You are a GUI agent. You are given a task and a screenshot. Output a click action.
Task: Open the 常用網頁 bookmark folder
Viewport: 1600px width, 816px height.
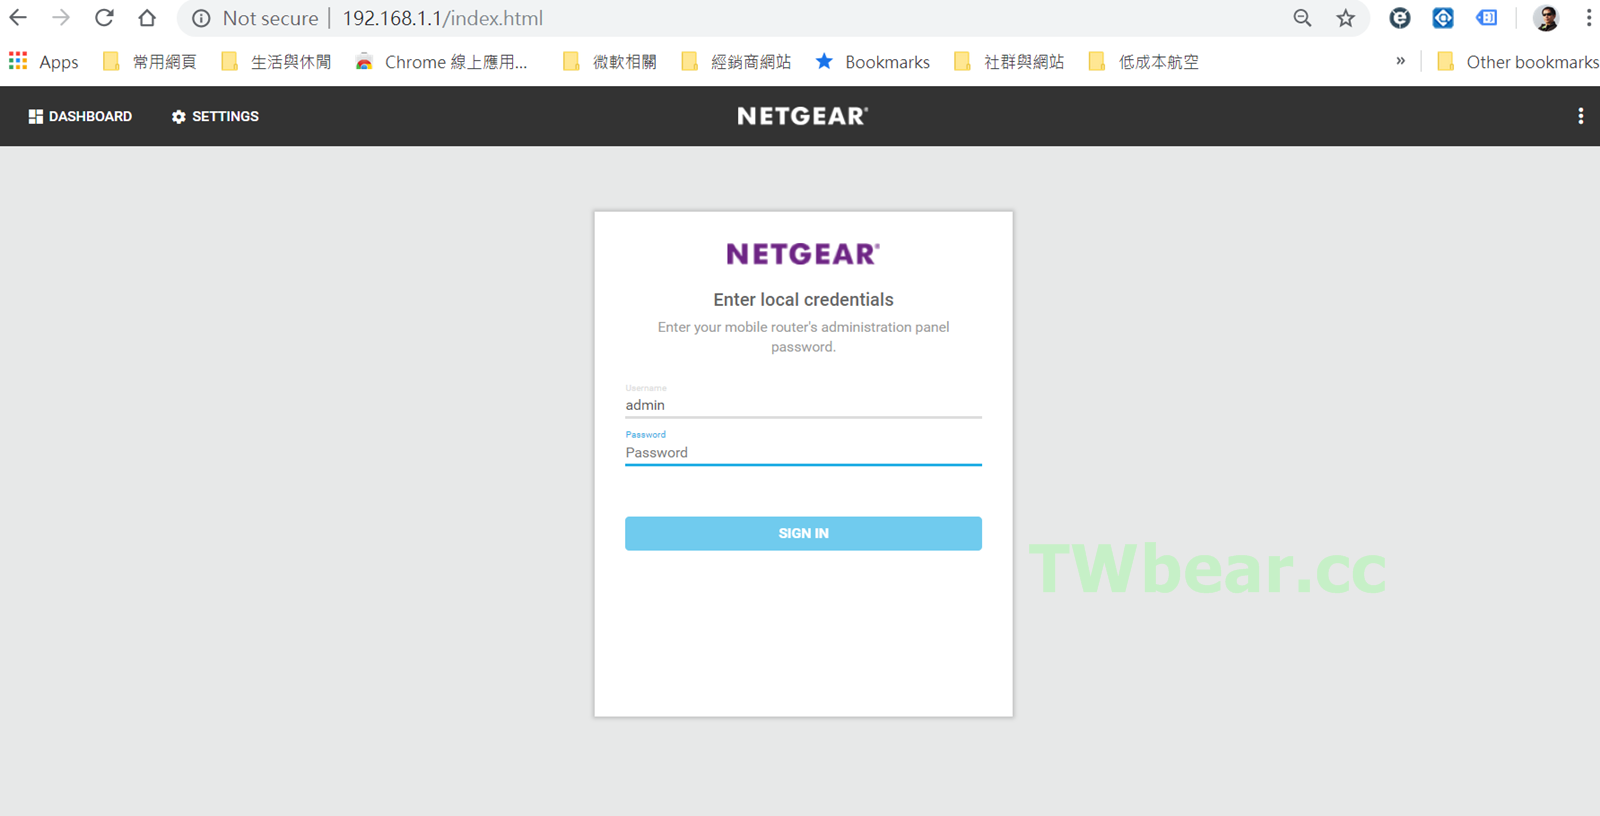point(150,62)
